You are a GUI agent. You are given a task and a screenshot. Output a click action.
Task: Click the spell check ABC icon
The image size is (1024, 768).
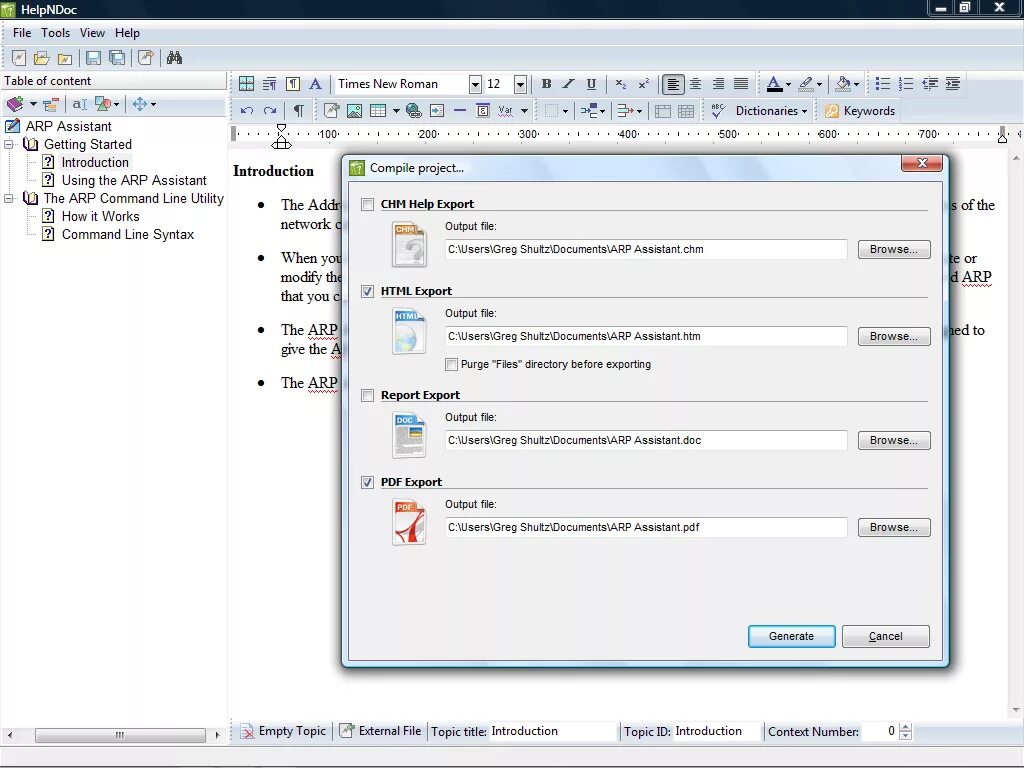(x=718, y=110)
